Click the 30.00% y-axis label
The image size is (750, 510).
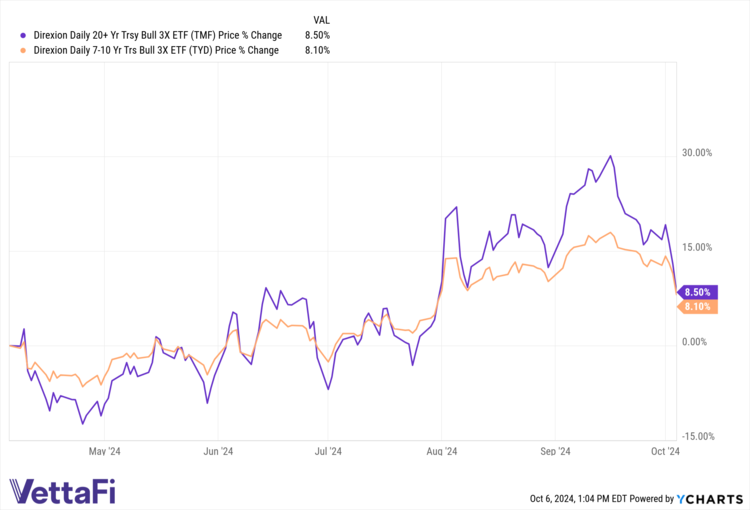click(x=696, y=153)
